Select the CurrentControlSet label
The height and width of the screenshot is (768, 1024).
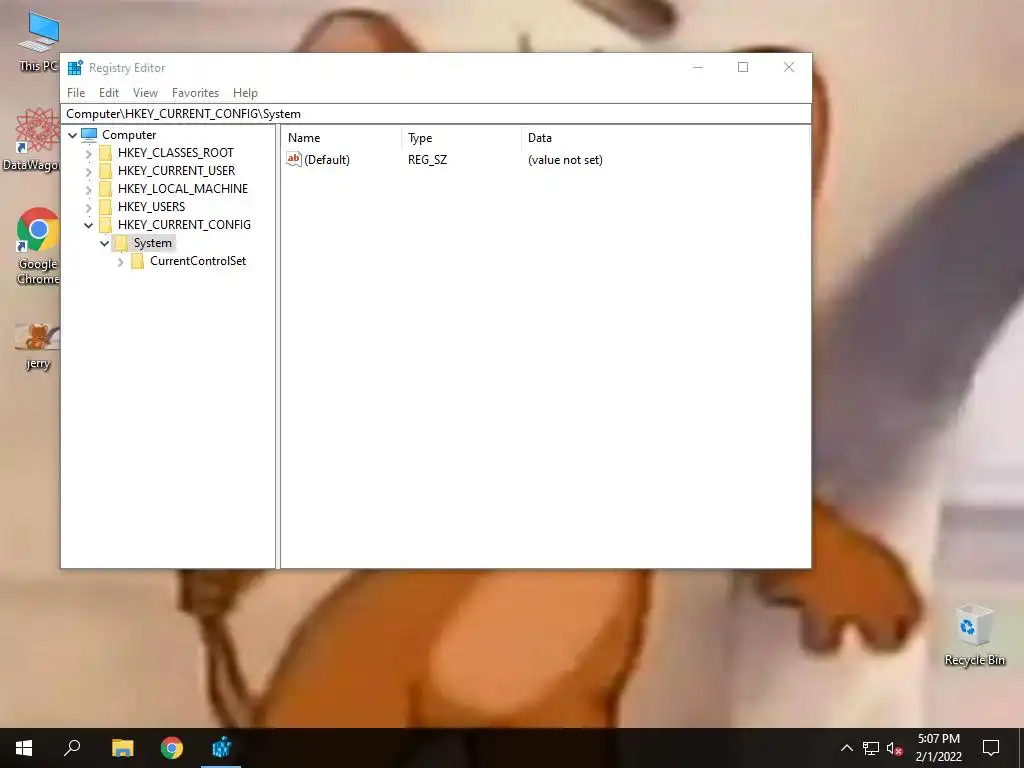(x=198, y=261)
